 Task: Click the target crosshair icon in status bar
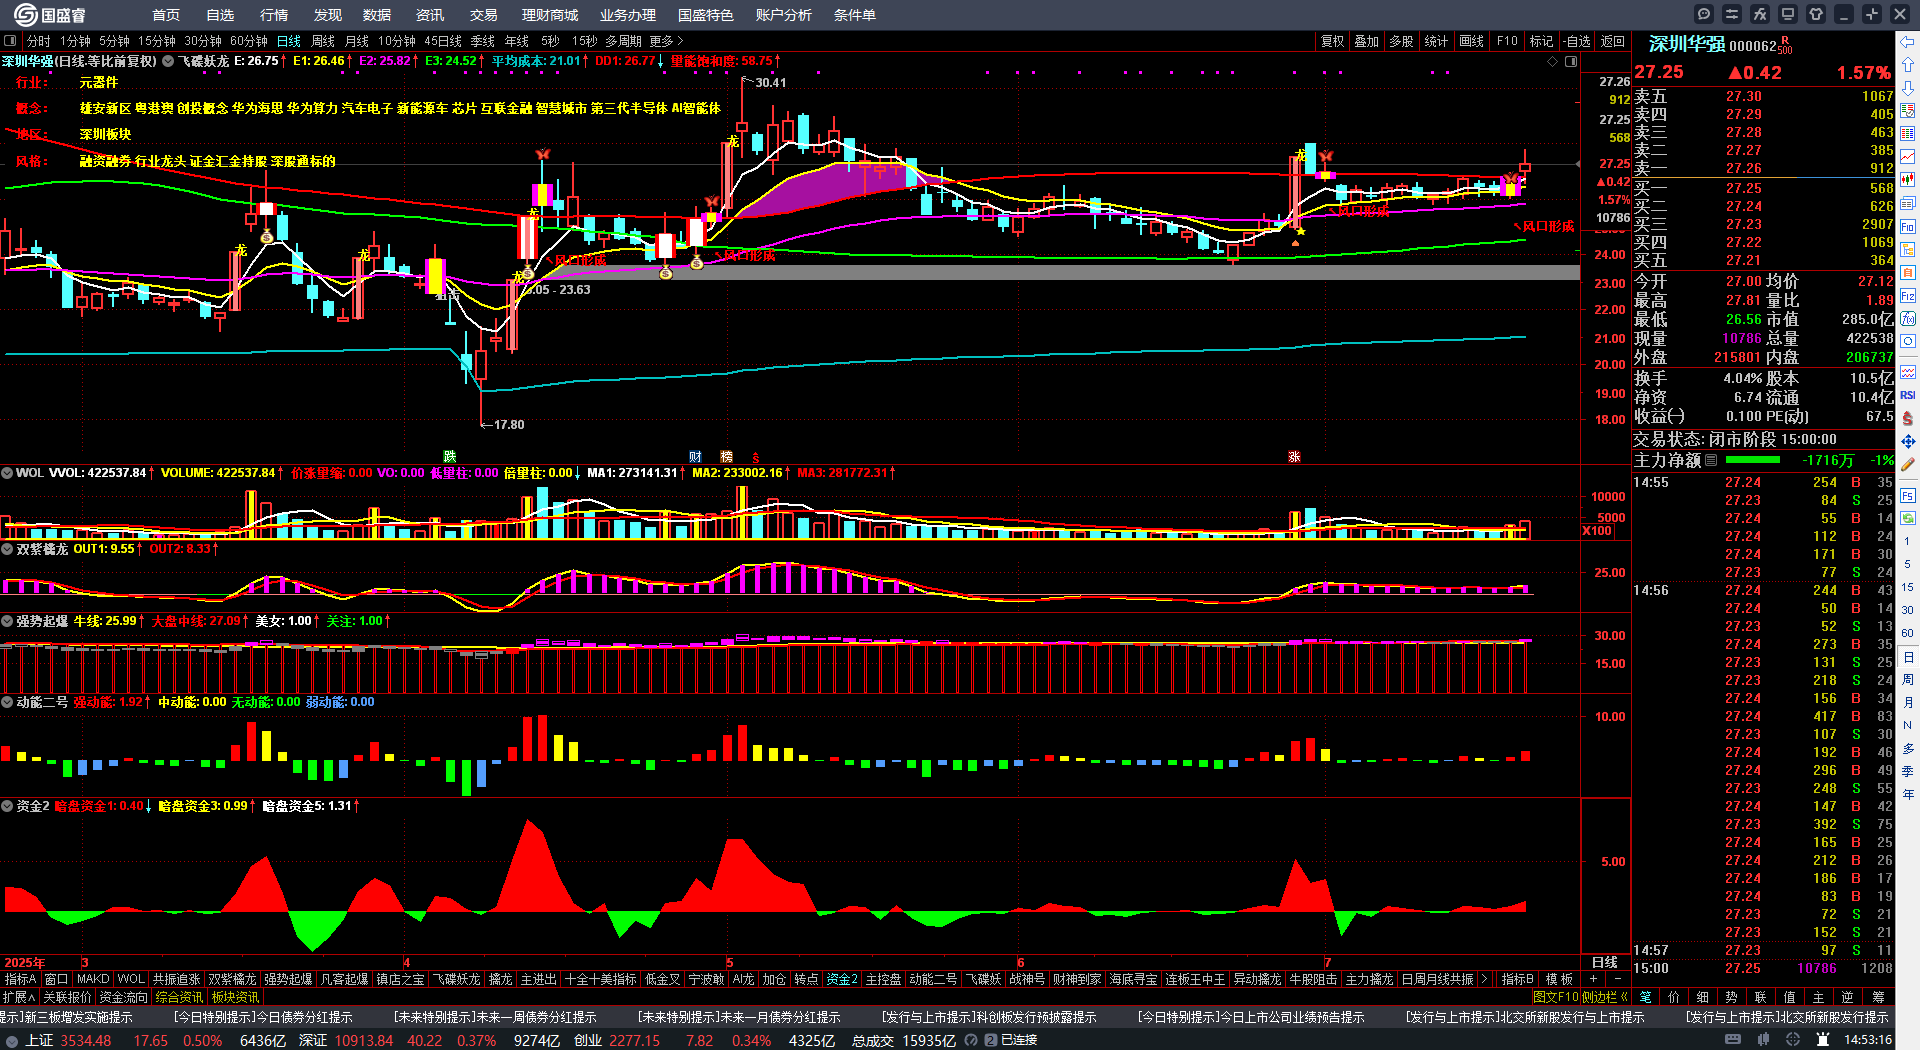(x=1794, y=1040)
